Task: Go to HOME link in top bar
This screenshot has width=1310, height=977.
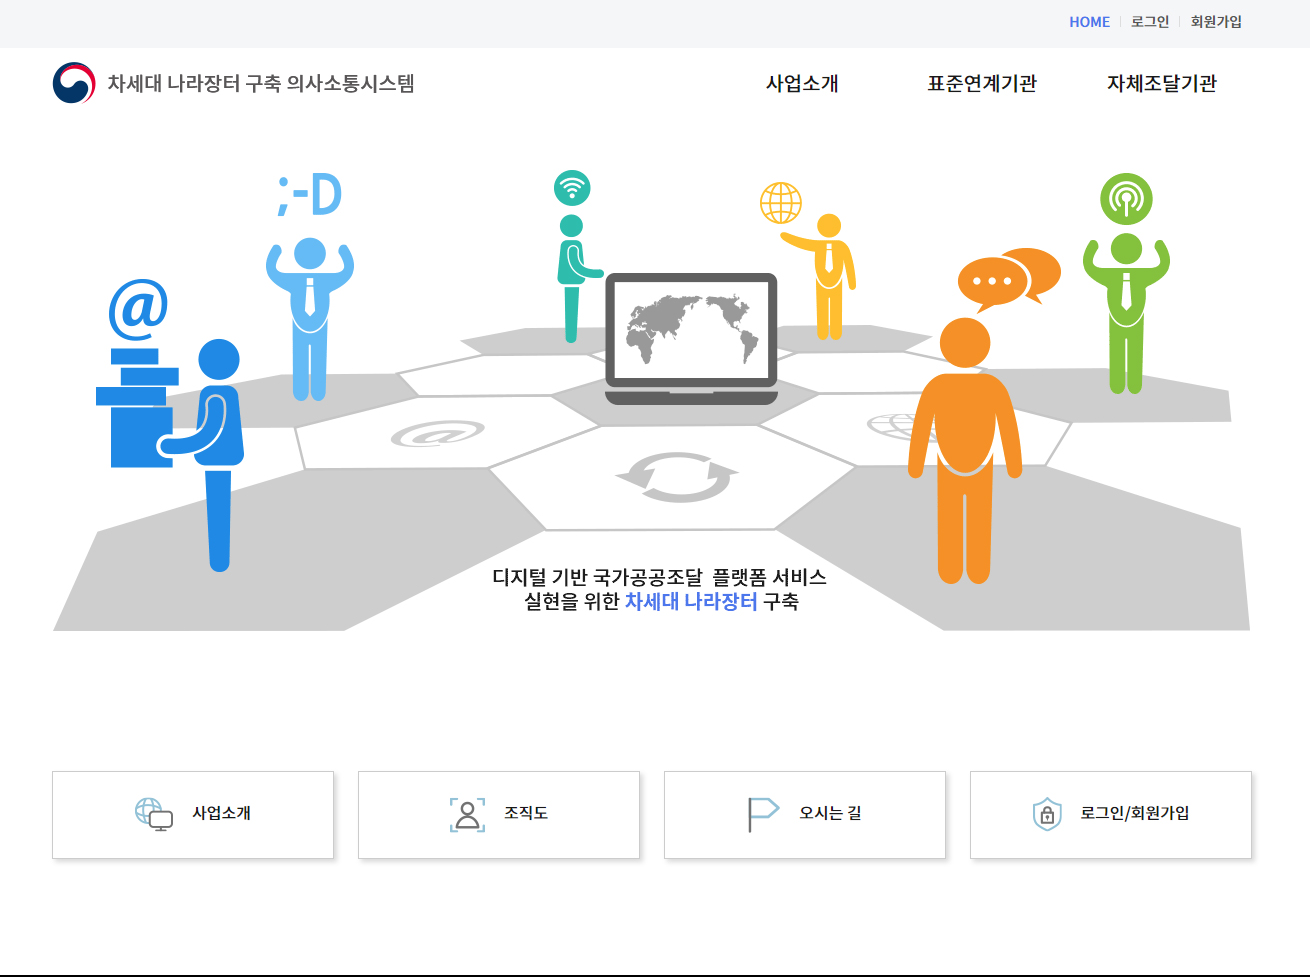Action: (1089, 22)
